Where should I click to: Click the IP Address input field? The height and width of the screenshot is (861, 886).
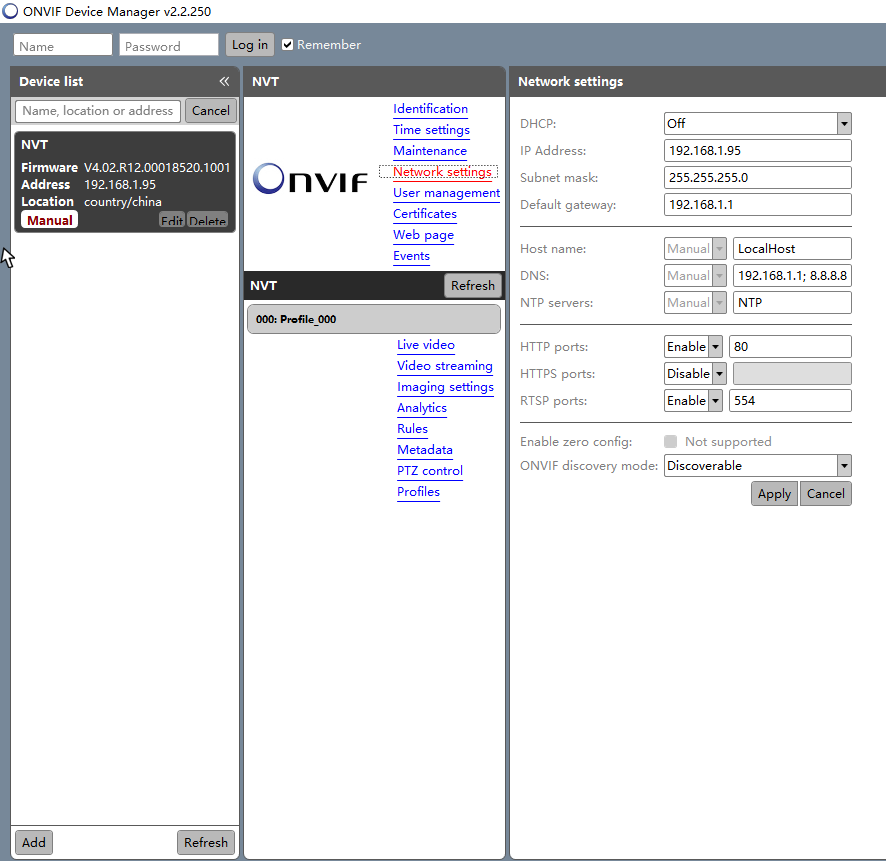(757, 150)
